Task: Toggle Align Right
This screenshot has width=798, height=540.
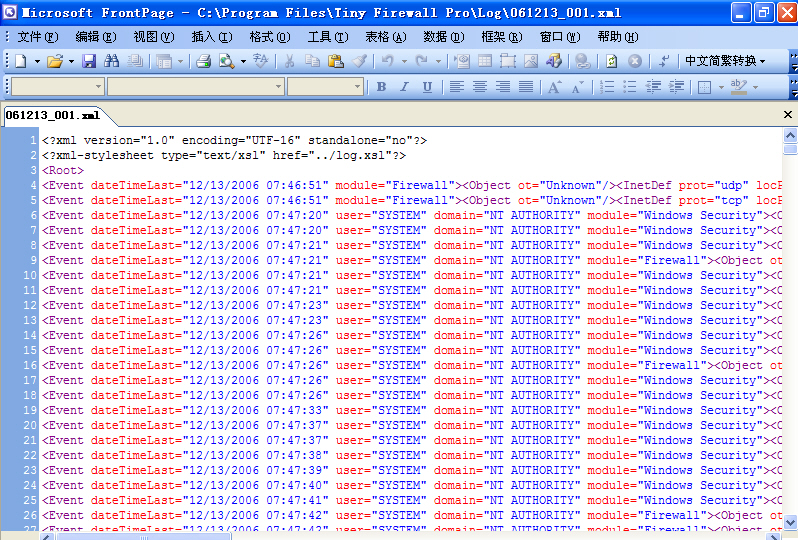Action: (x=503, y=87)
